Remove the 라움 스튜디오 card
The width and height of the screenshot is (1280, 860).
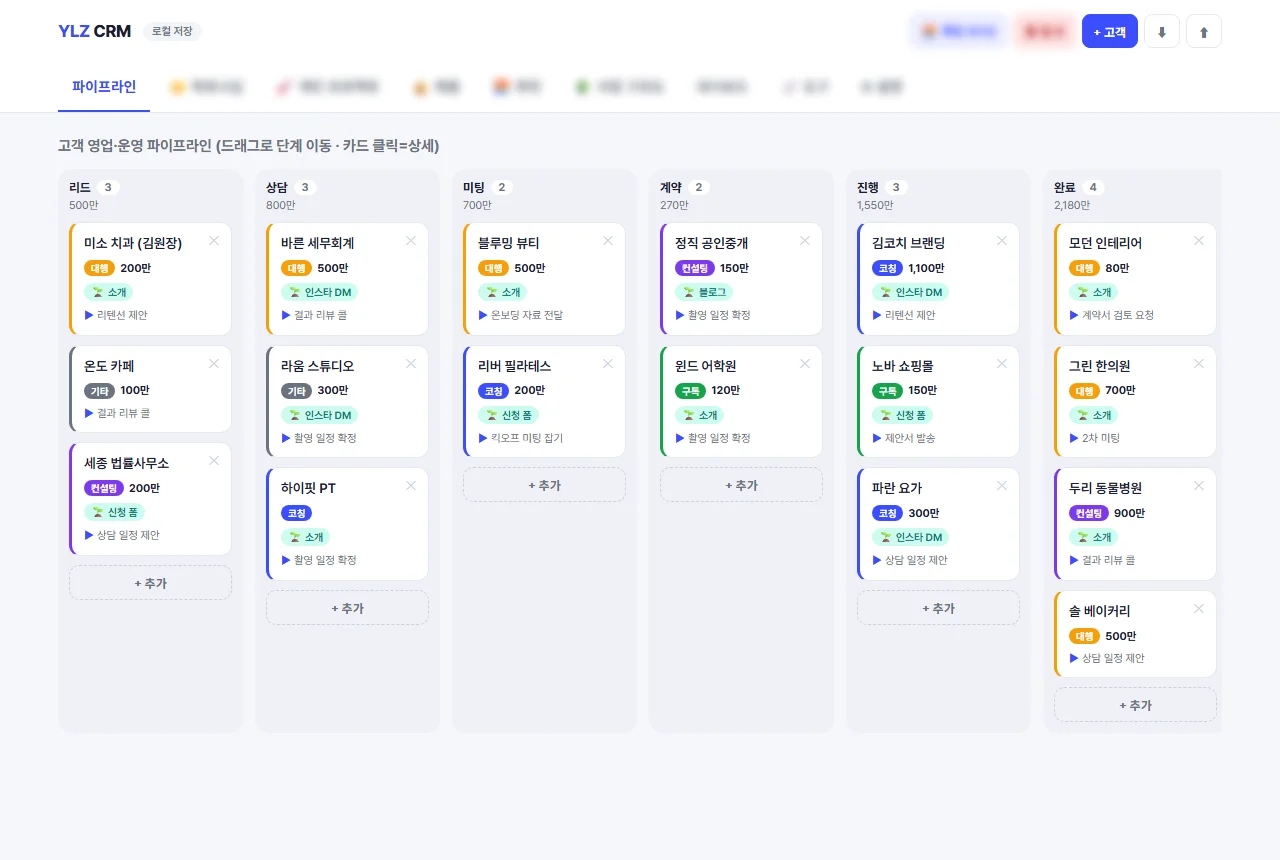pos(411,364)
